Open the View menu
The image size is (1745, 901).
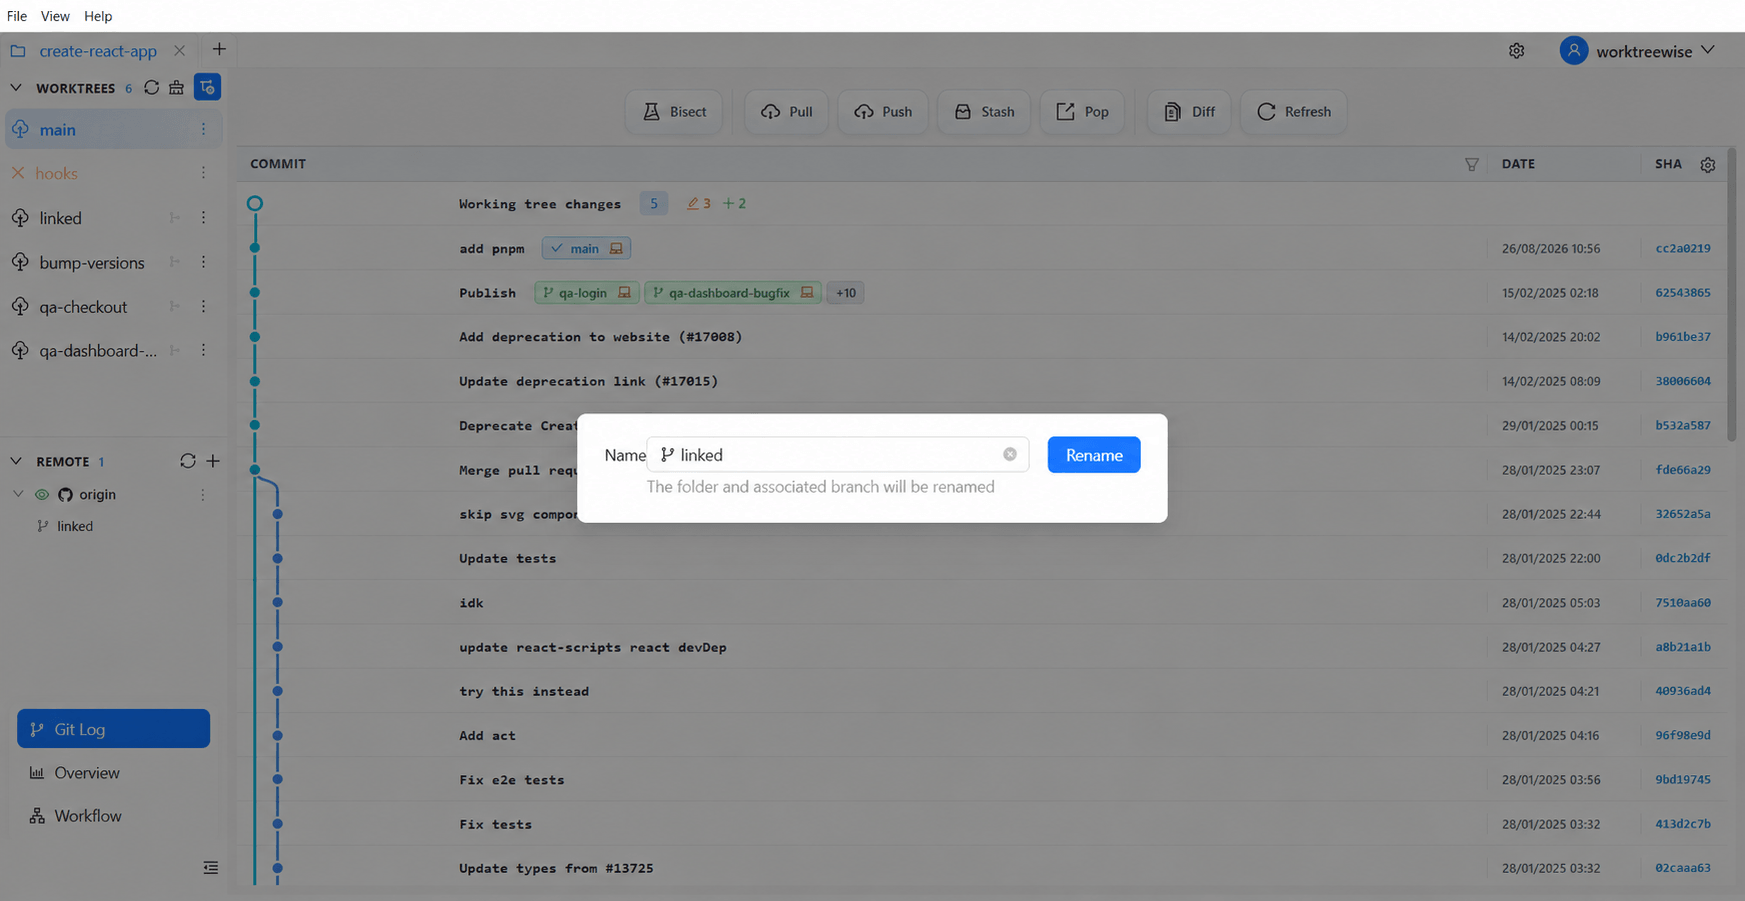click(x=55, y=16)
